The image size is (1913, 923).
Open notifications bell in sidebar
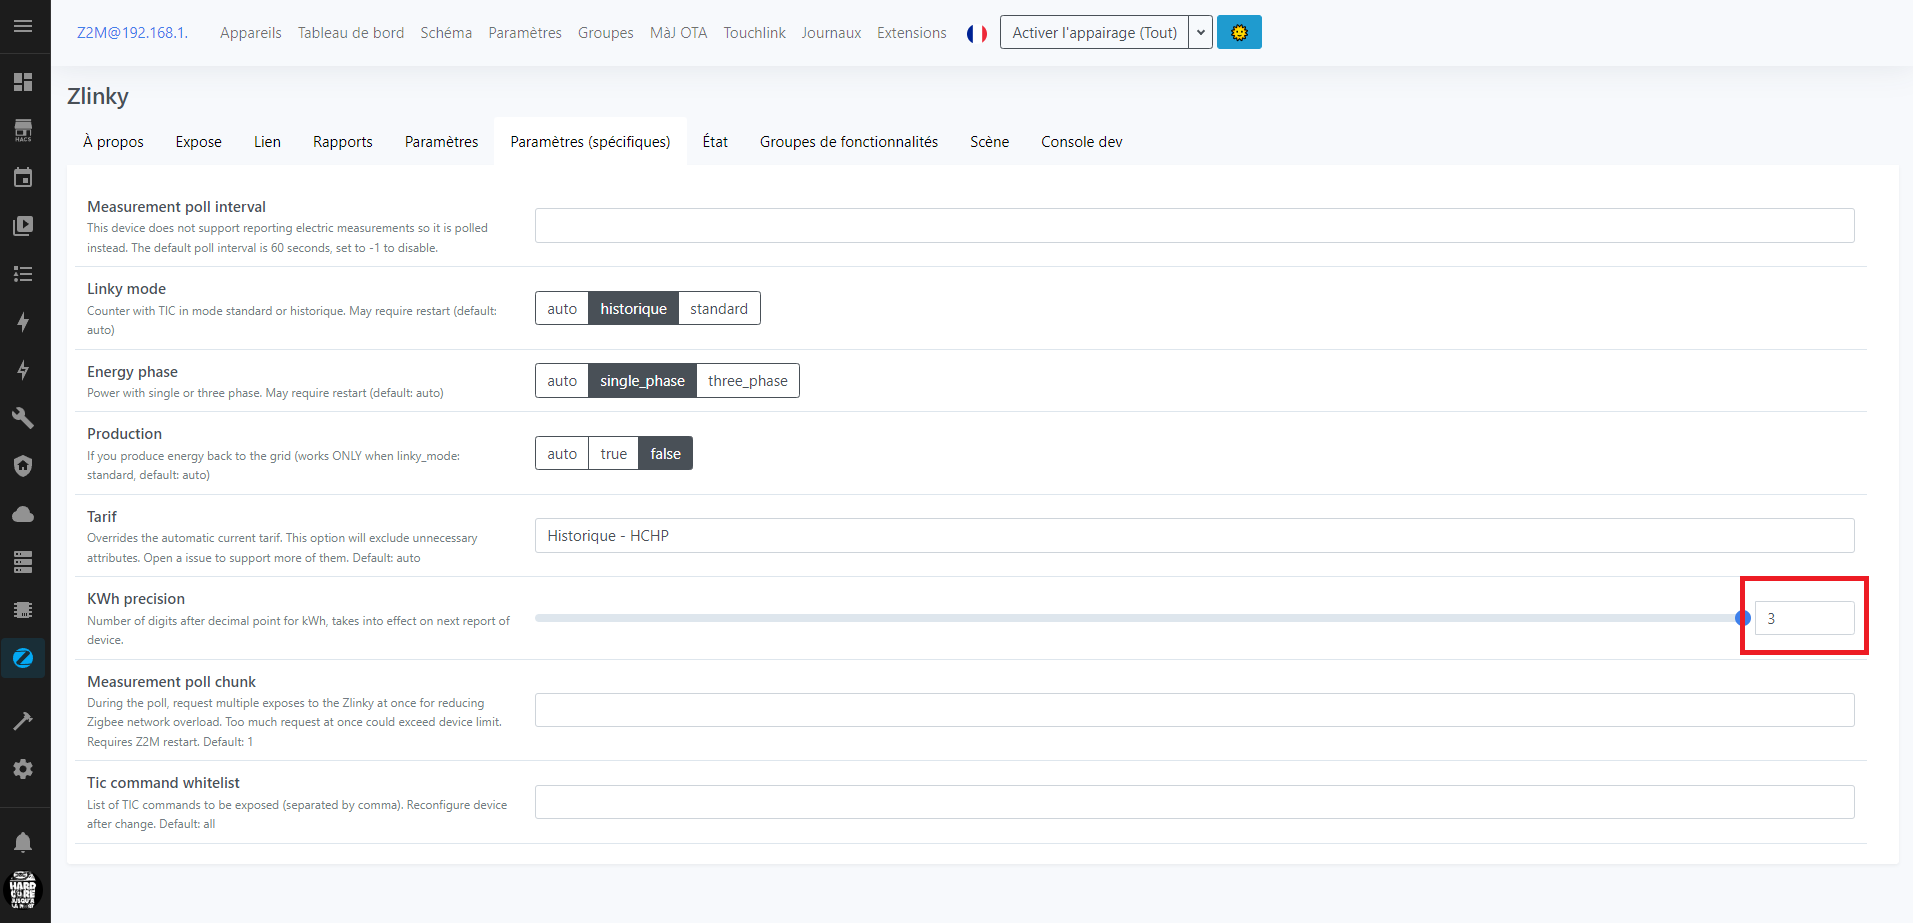[x=23, y=842]
